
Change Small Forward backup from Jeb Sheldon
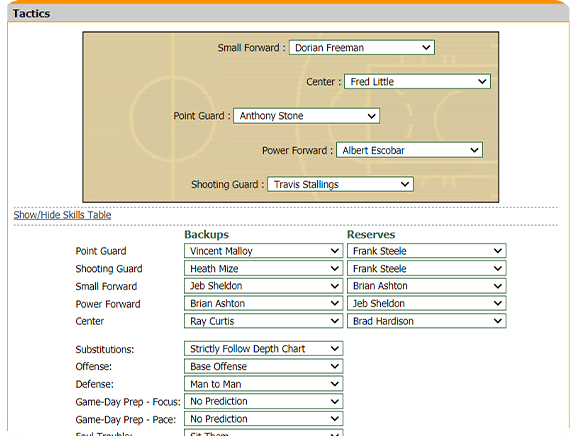[264, 286]
